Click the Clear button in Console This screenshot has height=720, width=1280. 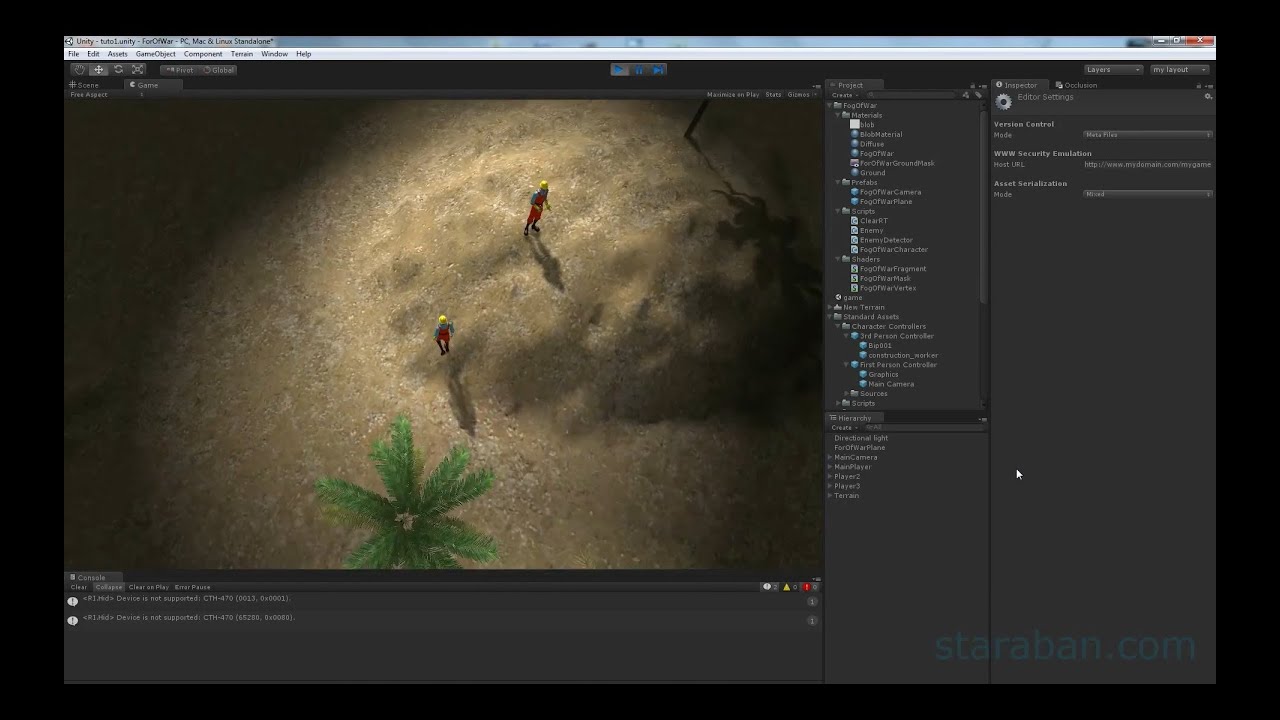coord(78,587)
